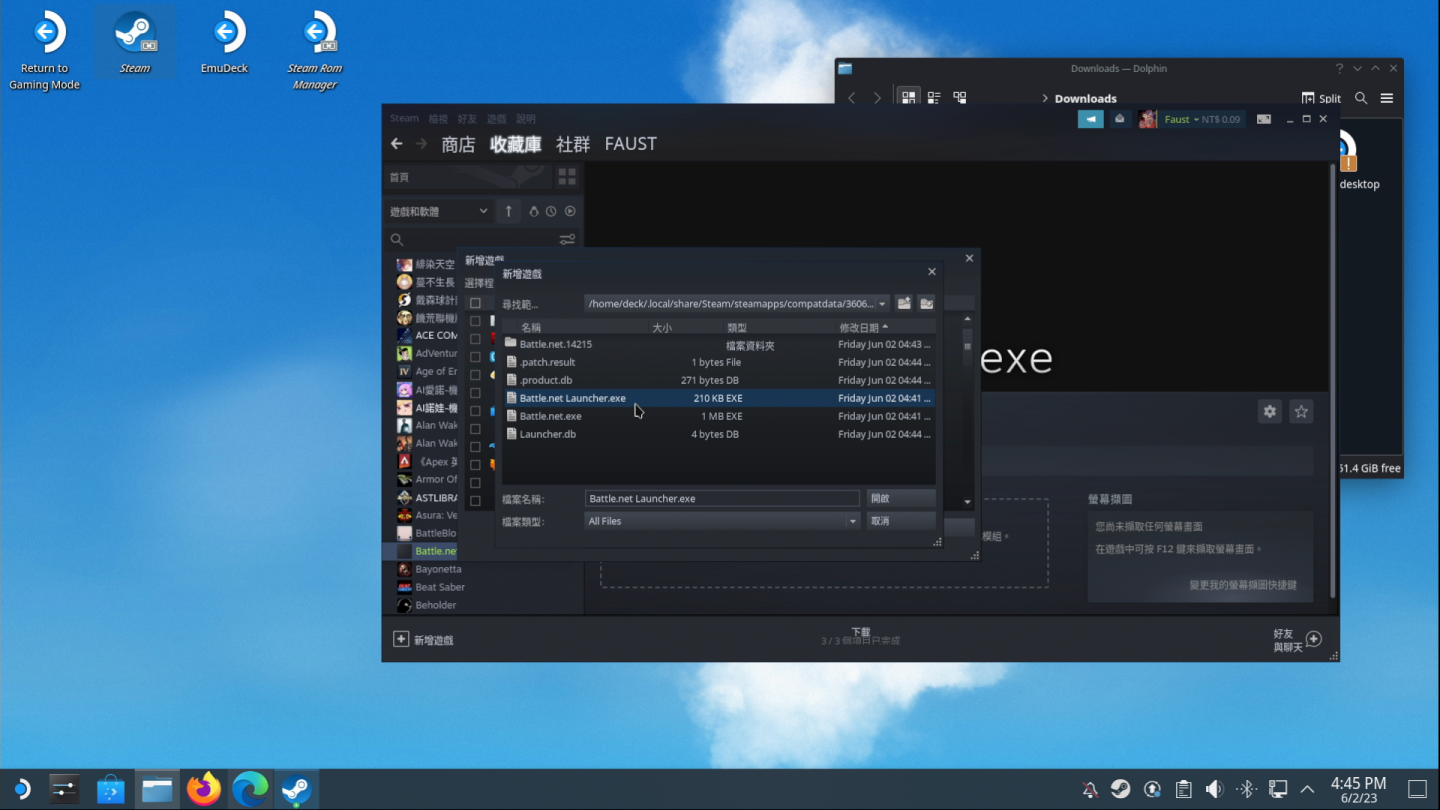Viewport: 1440px width, 810px height.
Task: Create new folder in file dialog
Action: (x=904, y=303)
